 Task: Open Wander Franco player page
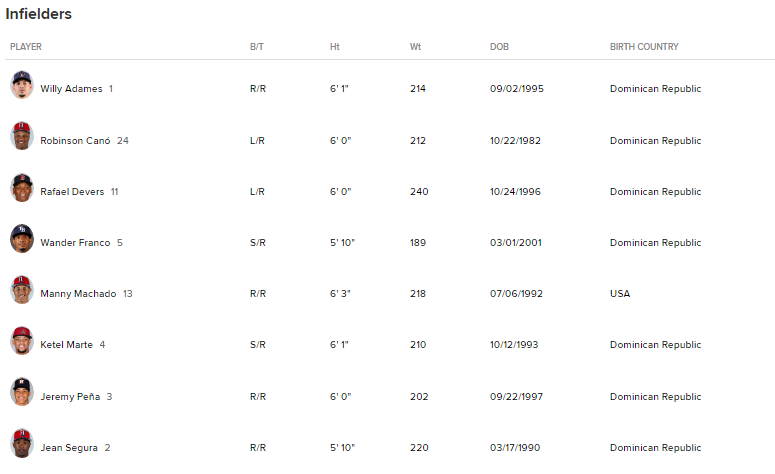(x=75, y=243)
